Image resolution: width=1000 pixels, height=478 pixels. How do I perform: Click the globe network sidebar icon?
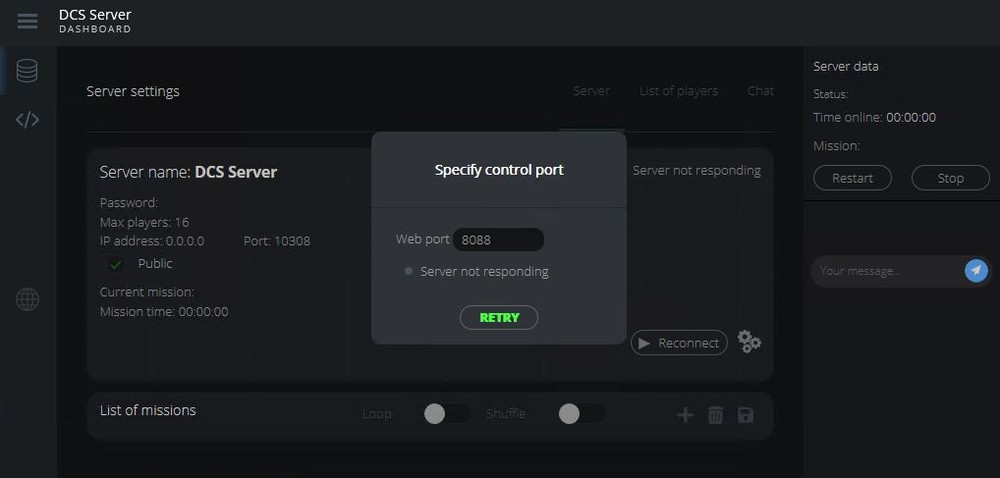(x=27, y=299)
